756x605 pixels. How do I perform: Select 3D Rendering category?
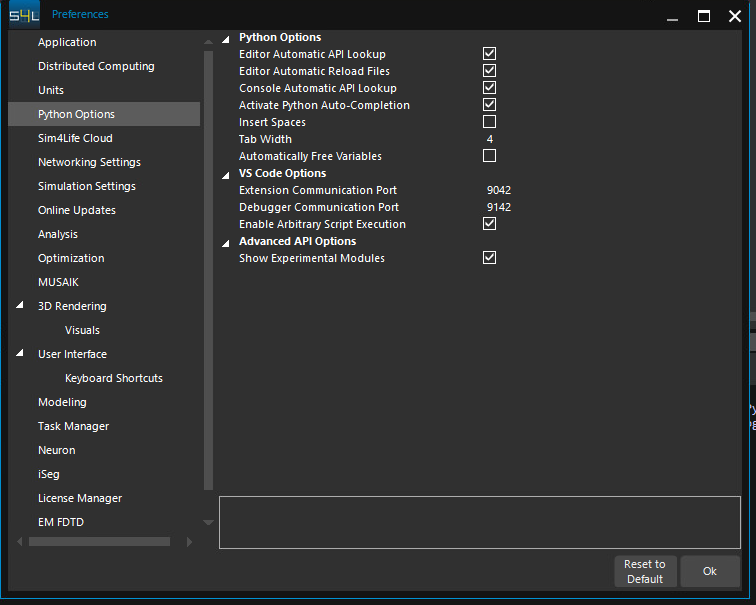[x=72, y=306]
